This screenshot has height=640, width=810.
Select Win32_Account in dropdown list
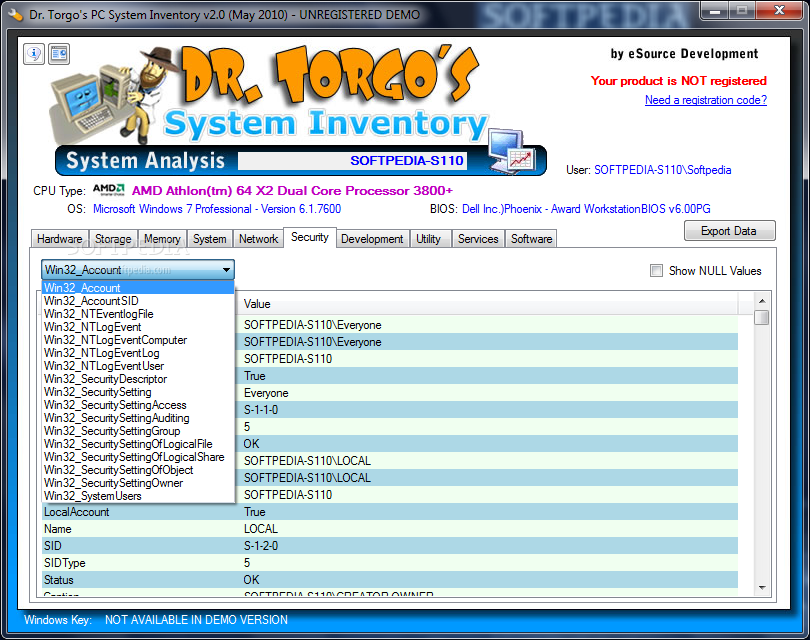[138, 288]
